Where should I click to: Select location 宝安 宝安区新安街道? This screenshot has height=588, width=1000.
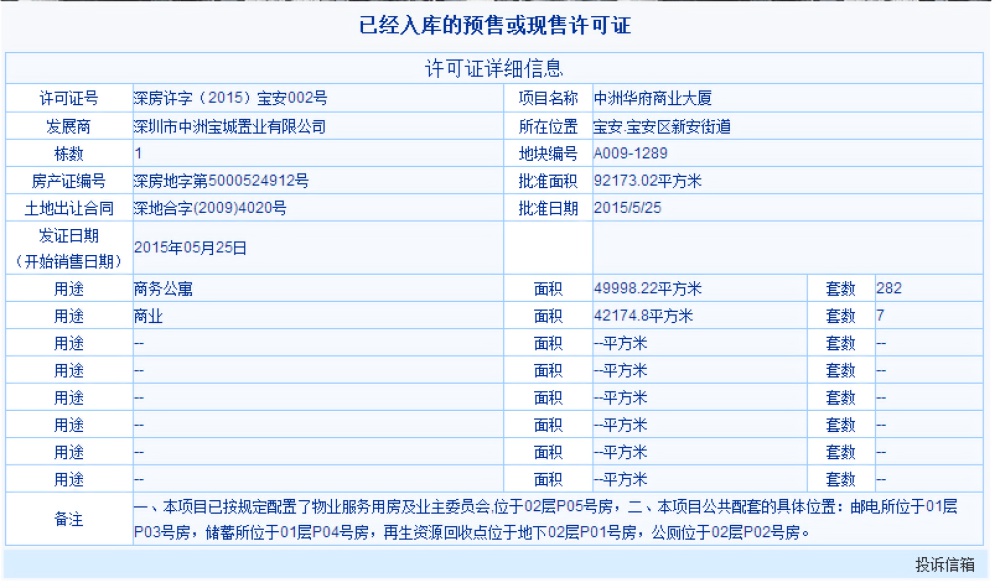[x=662, y=126]
